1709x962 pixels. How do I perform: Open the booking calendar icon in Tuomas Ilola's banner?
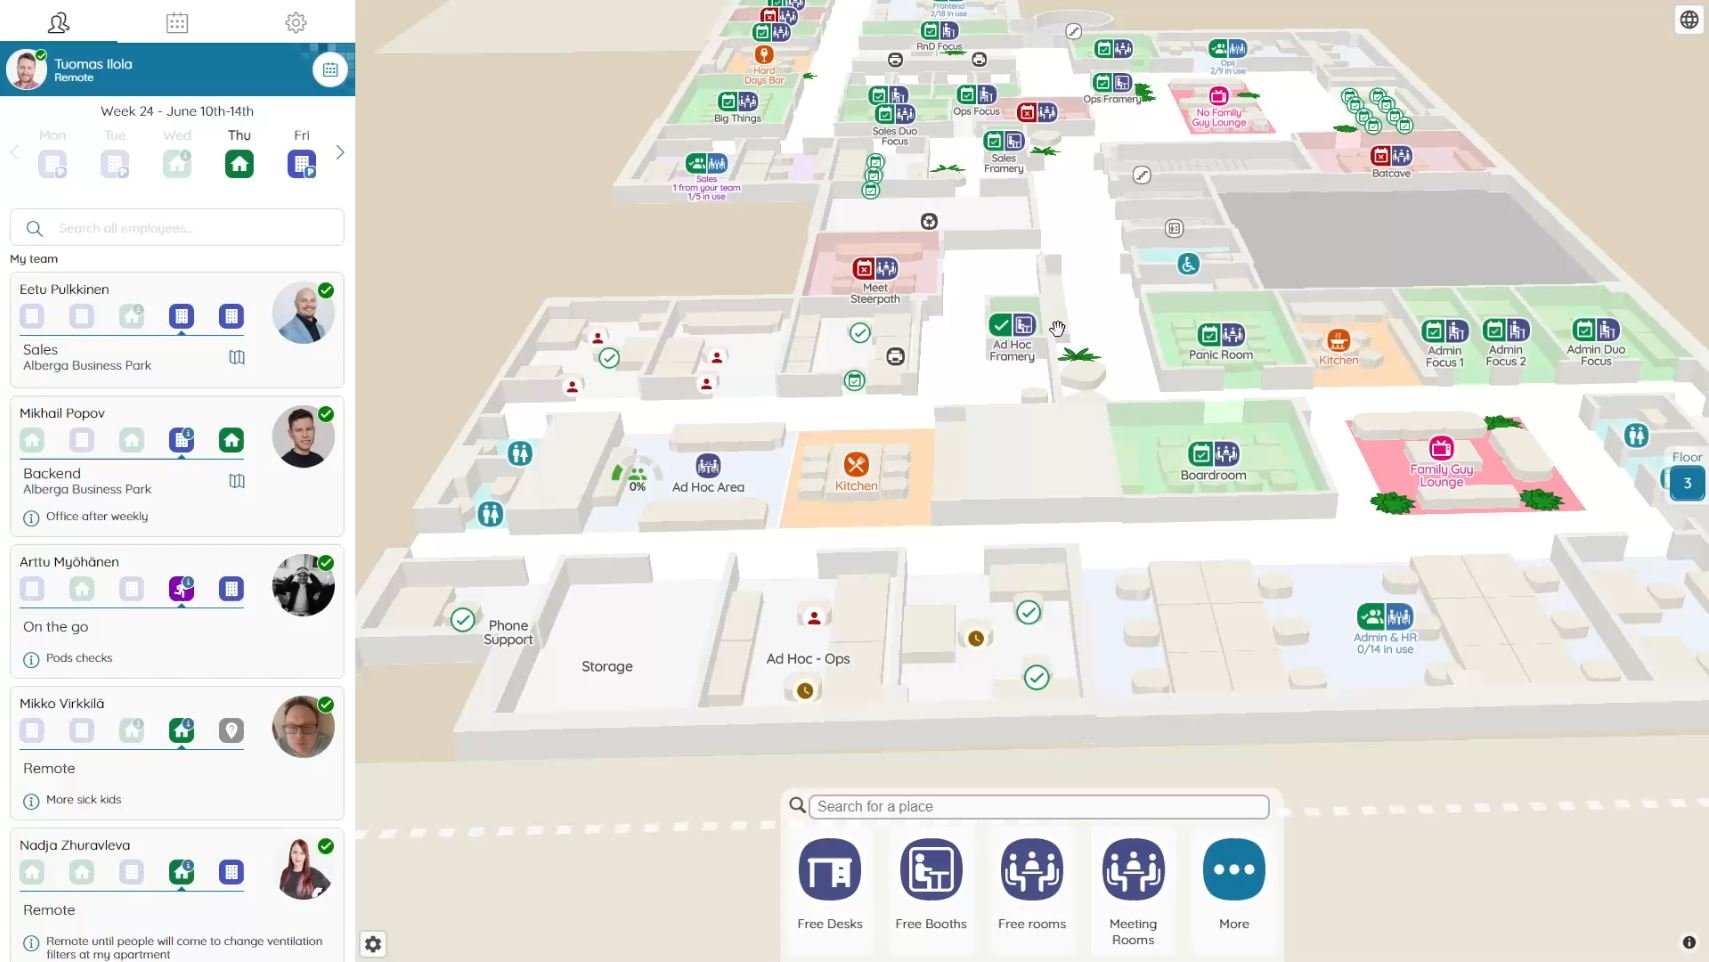coord(330,69)
